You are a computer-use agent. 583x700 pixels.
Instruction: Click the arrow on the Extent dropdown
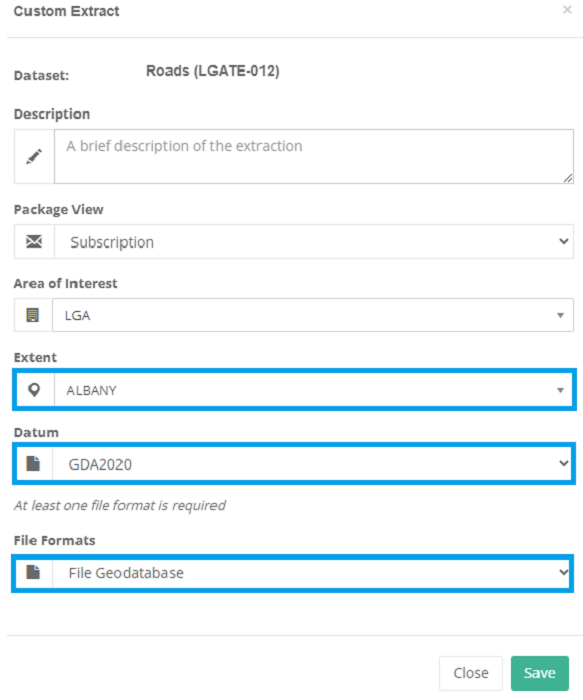560,390
